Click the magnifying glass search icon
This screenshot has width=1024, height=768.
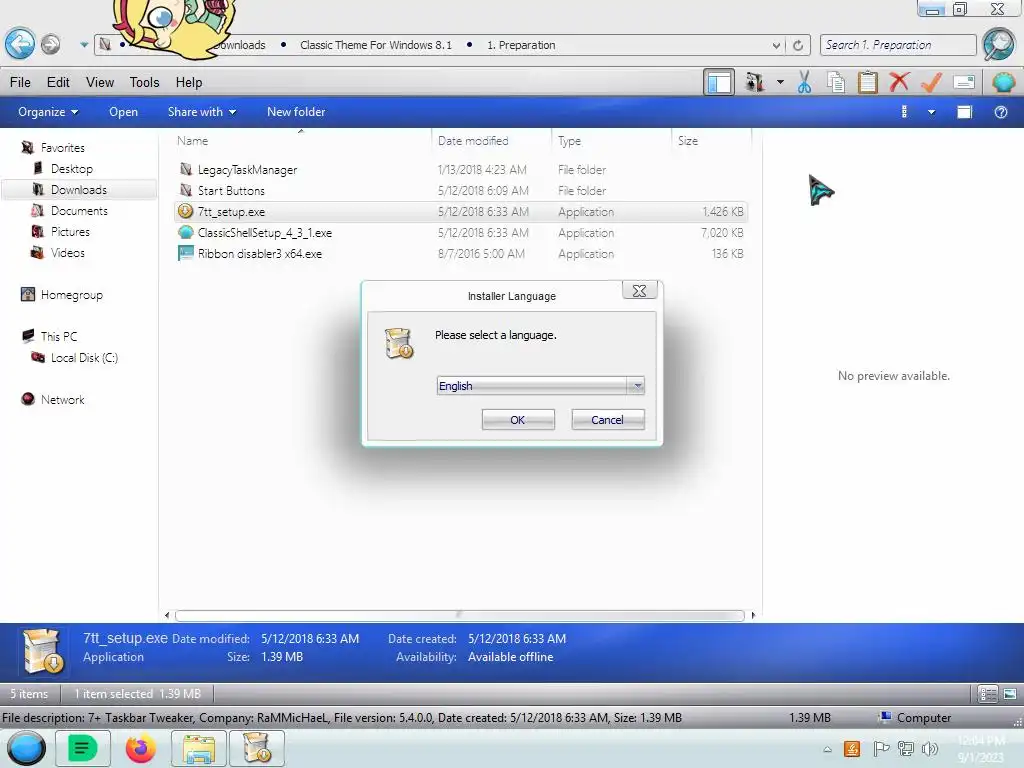pos(999,44)
